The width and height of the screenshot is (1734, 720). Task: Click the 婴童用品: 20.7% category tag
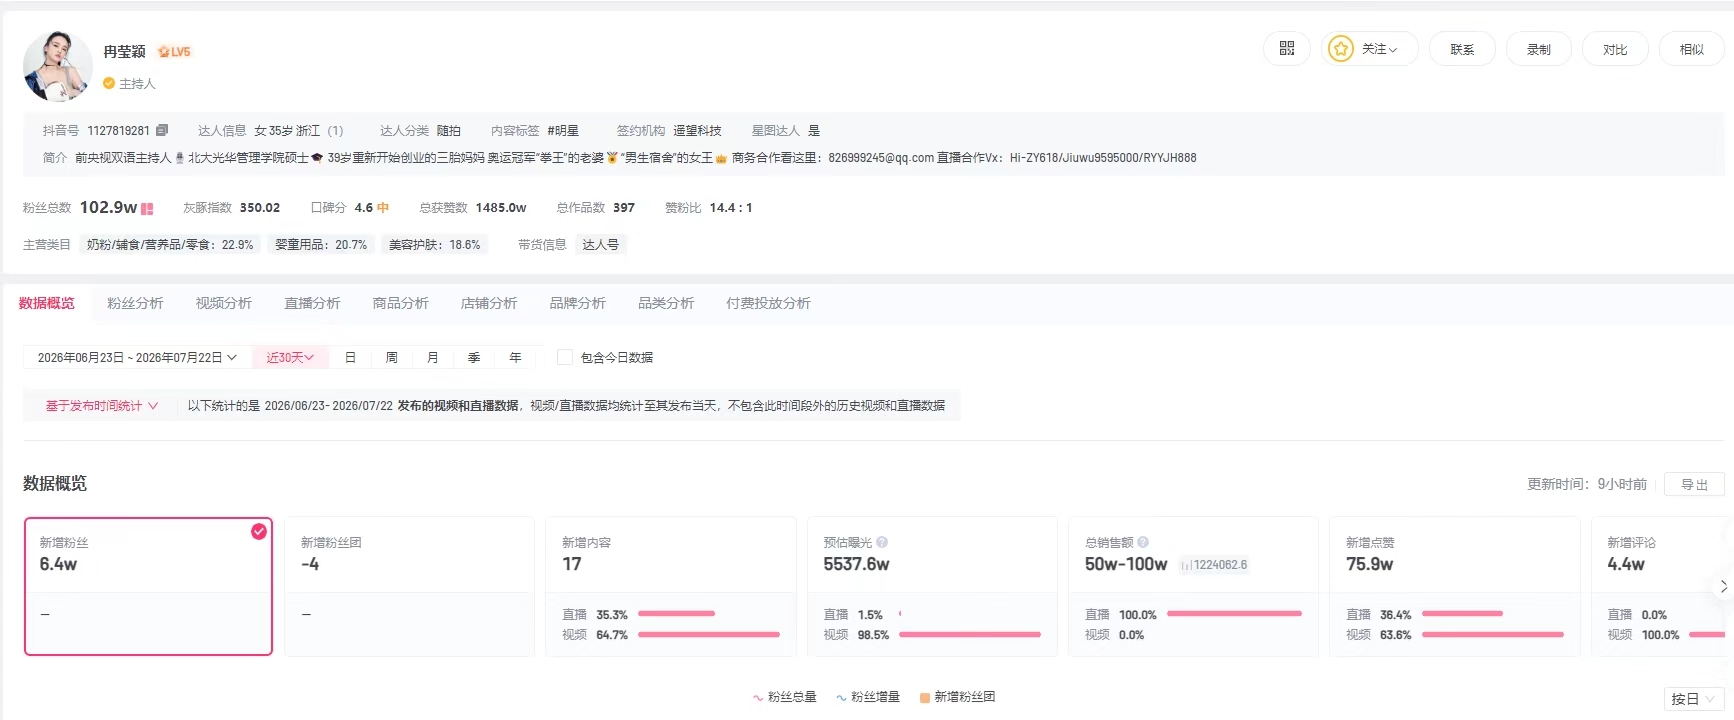(x=321, y=244)
